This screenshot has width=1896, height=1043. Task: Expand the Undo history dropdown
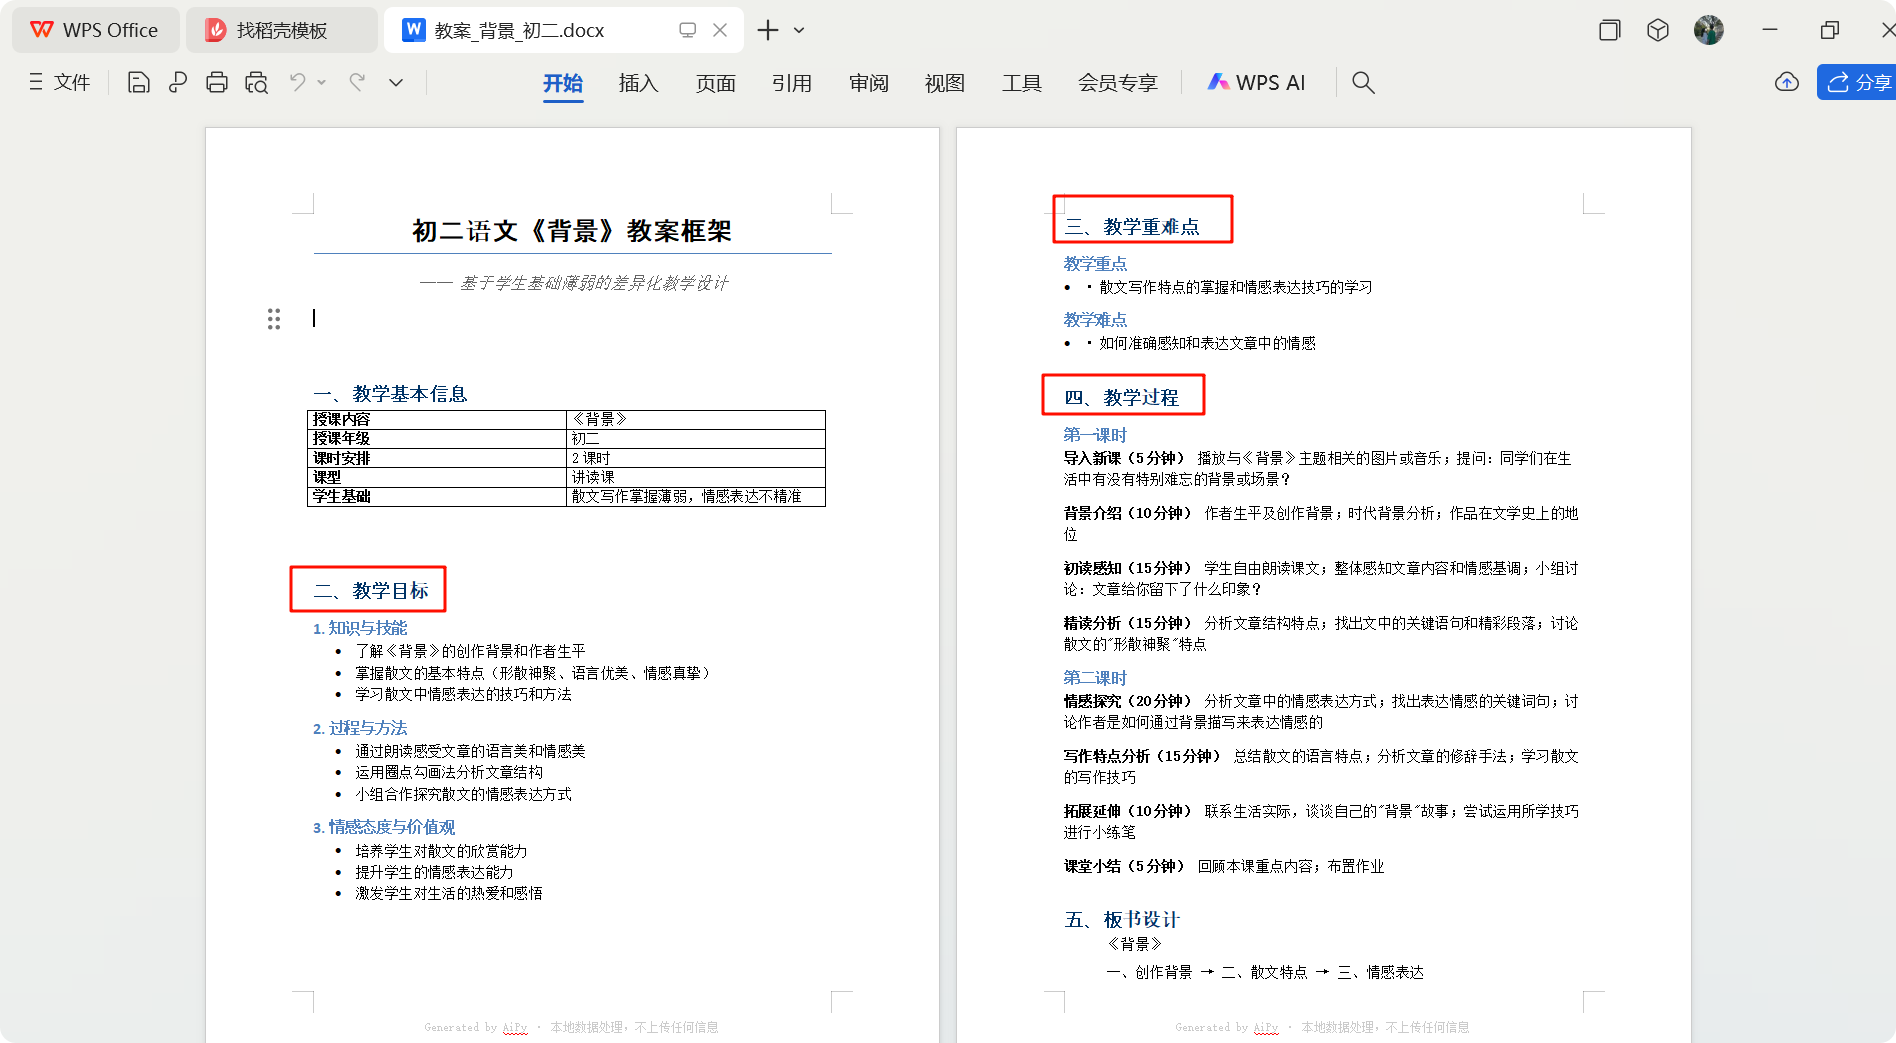click(322, 82)
